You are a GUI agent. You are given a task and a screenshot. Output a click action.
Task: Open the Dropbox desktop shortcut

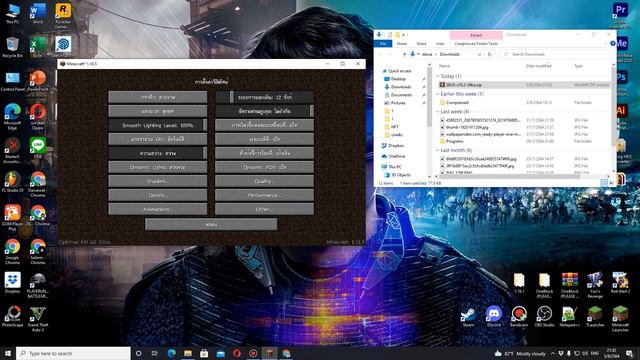click(x=12, y=283)
